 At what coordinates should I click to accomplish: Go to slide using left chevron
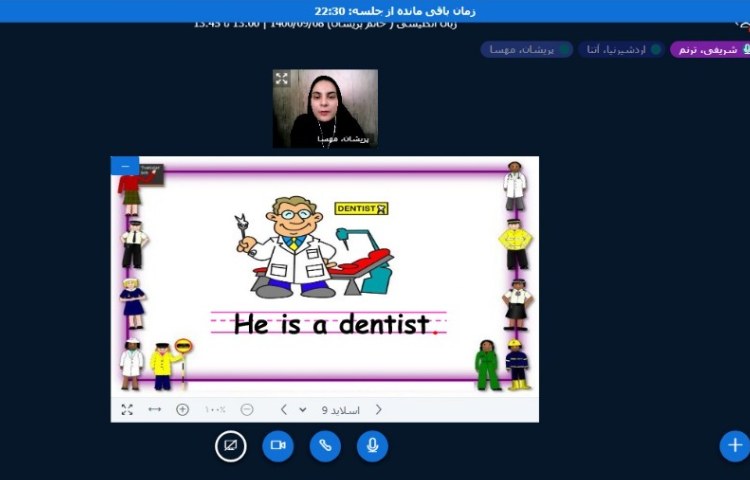coord(284,409)
